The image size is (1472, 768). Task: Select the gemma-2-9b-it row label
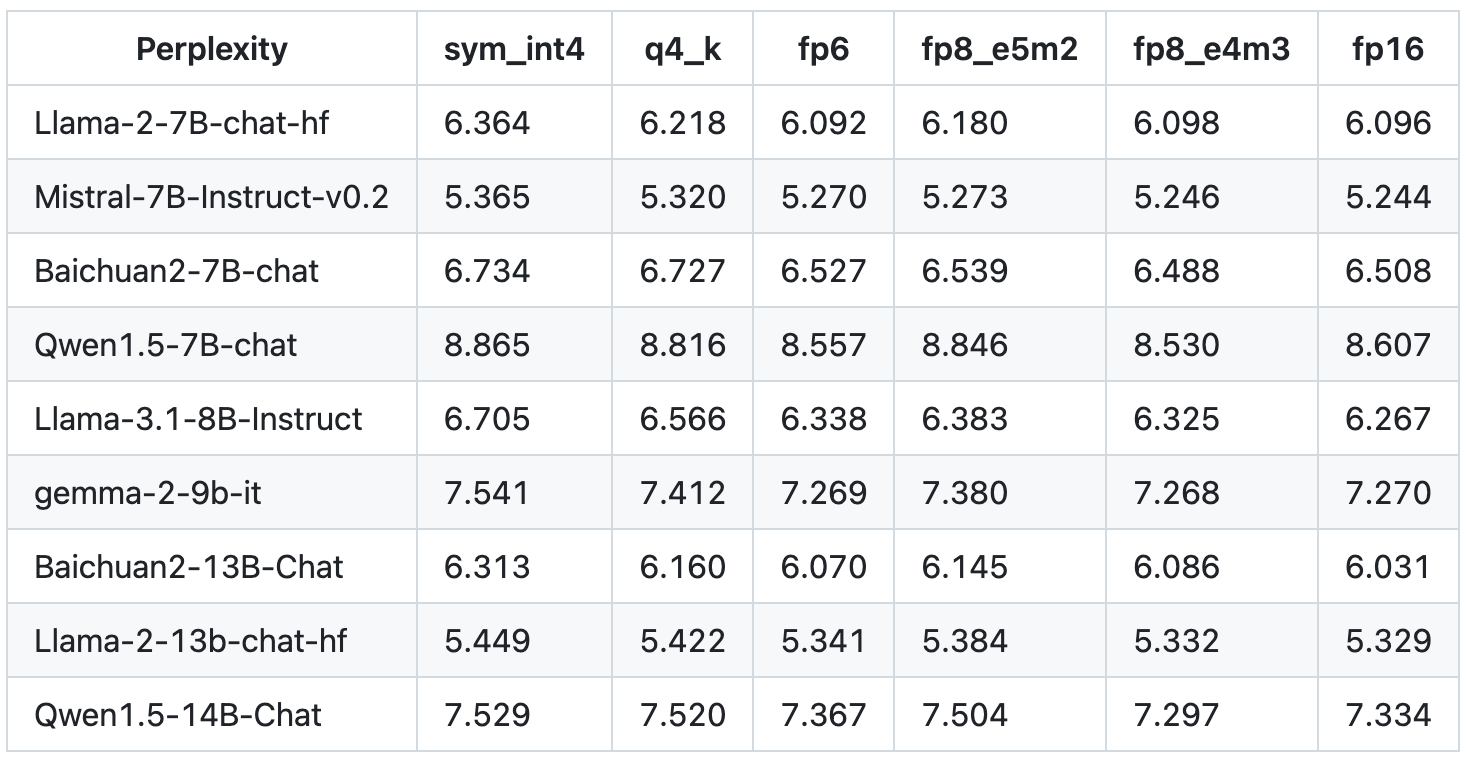click(x=148, y=493)
